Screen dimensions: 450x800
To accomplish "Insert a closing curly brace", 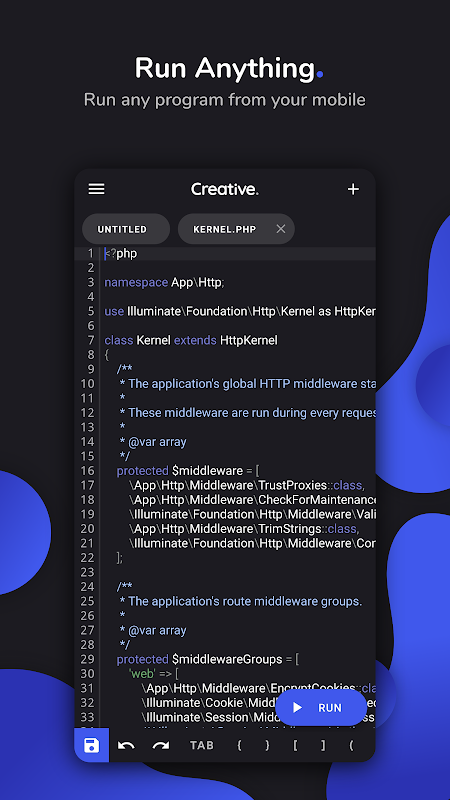I will click(x=267, y=745).
